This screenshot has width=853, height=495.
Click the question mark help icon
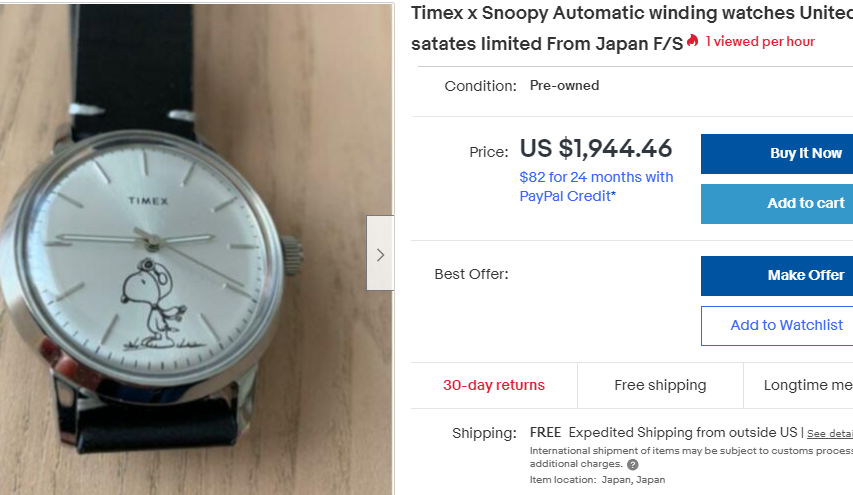tap(633, 465)
